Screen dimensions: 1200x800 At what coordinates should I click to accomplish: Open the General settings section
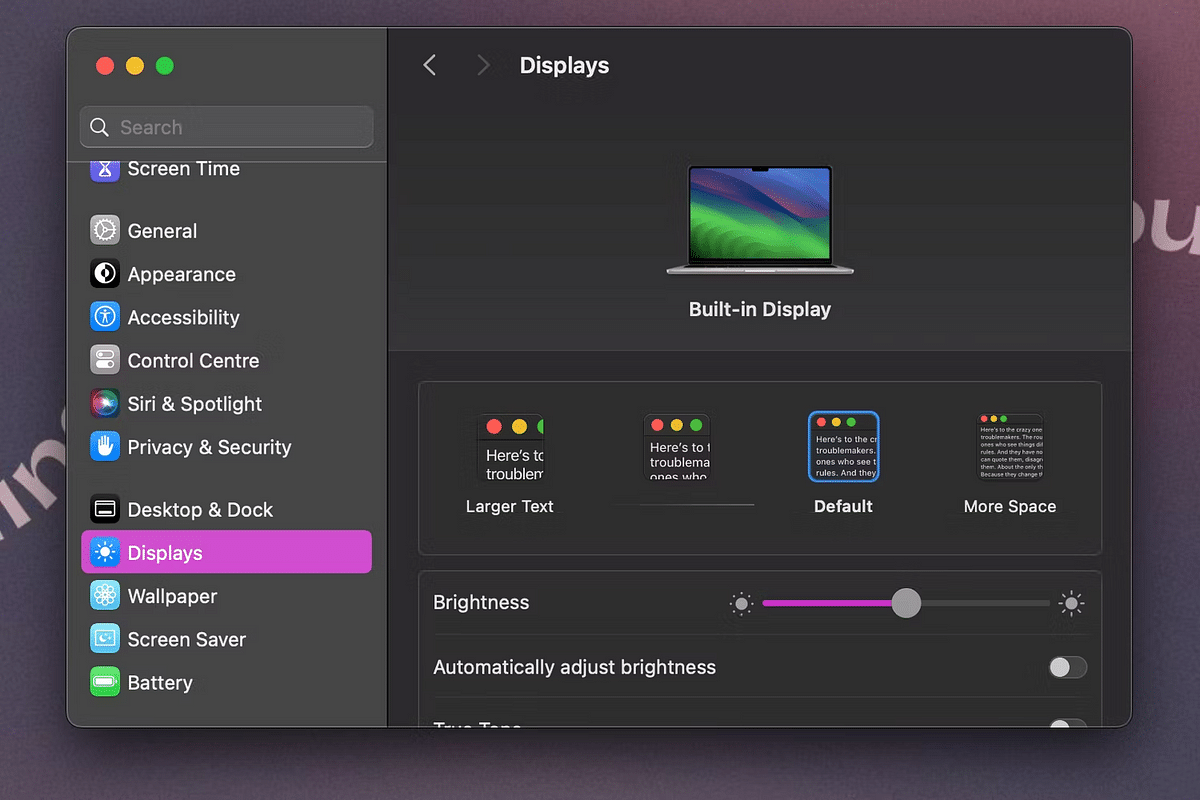click(161, 230)
